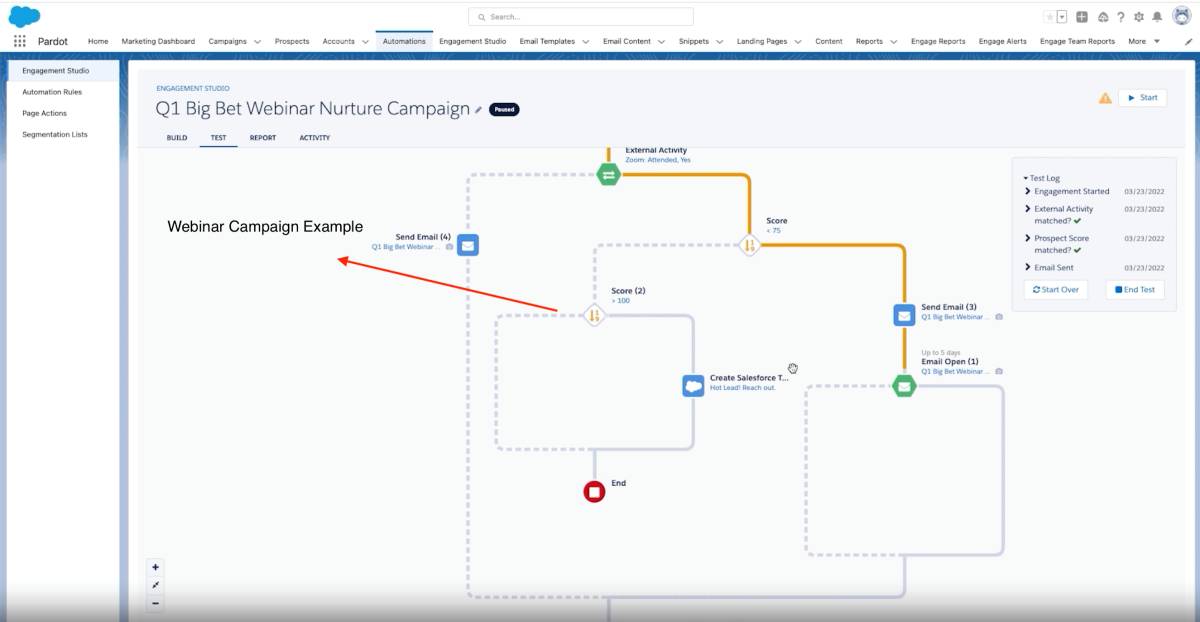
Task: Select the External Activity hexagon node
Action: point(608,175)
